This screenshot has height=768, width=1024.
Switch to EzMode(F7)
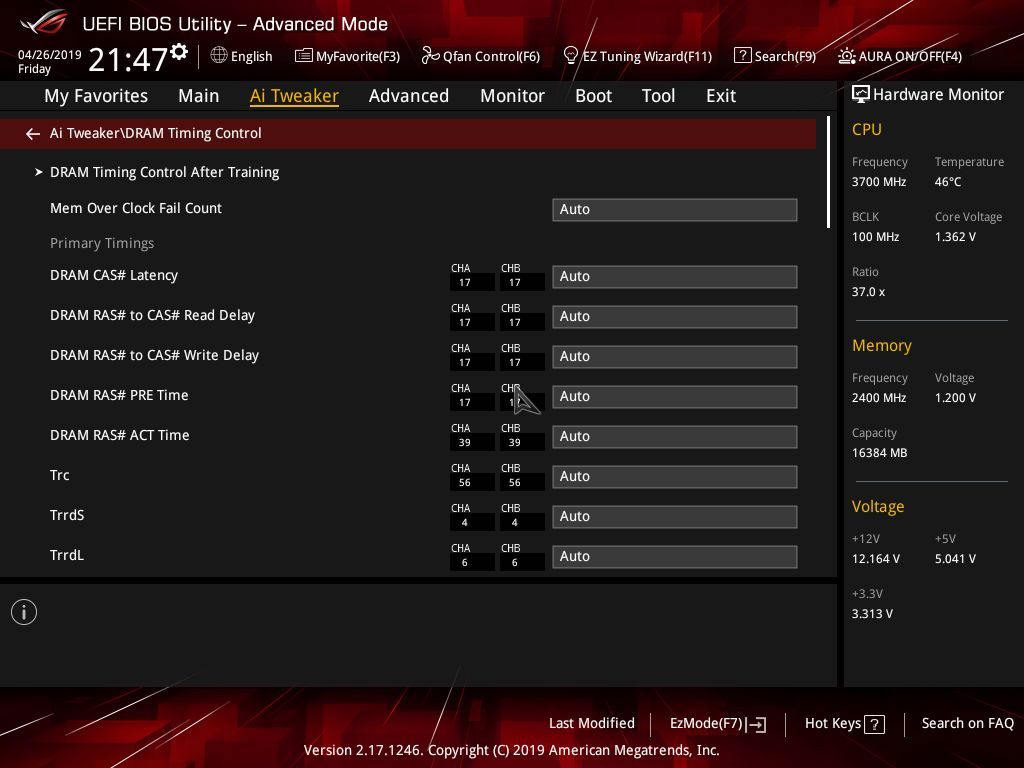[x=718, y=724]
